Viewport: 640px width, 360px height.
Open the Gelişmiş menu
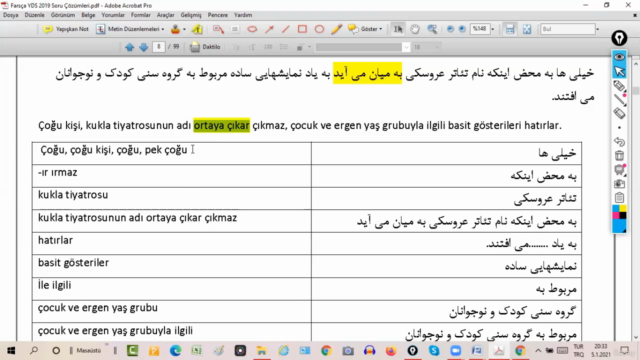click(191, 15)
